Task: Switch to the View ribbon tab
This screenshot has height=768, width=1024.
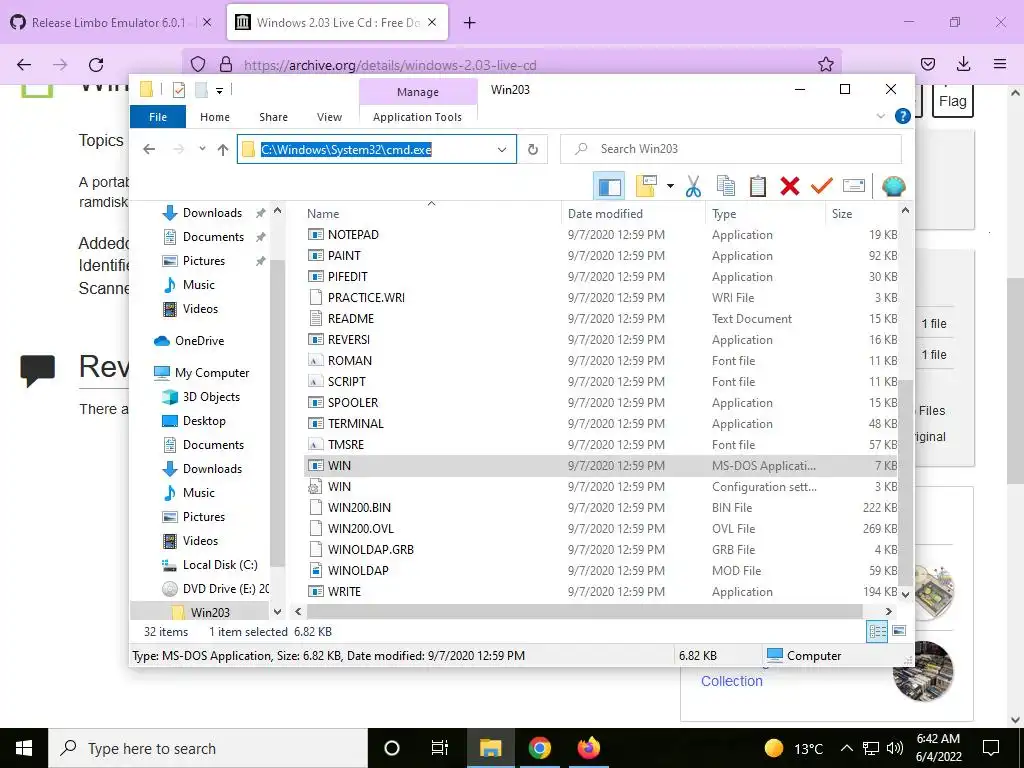Action: click(329, 117)
